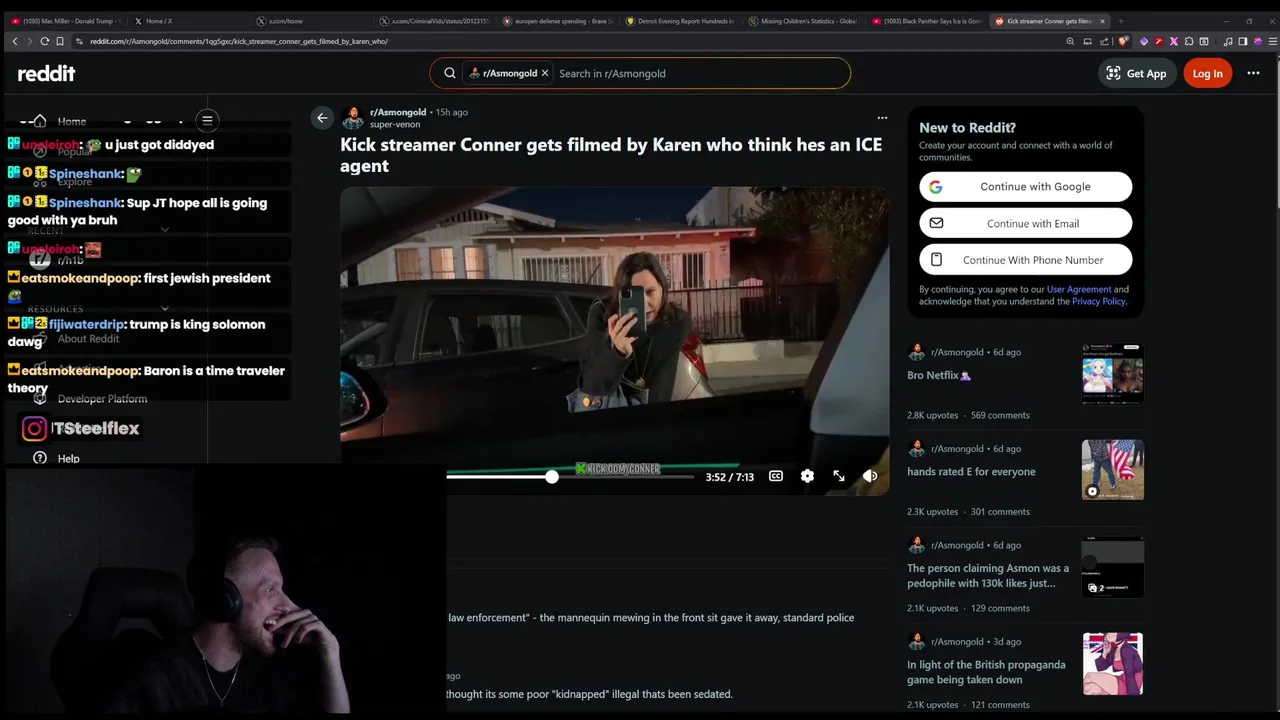The height and width of the screenshot is (720, 1280).
Task: Open the User Agreement link
Action: [1079, 290]
